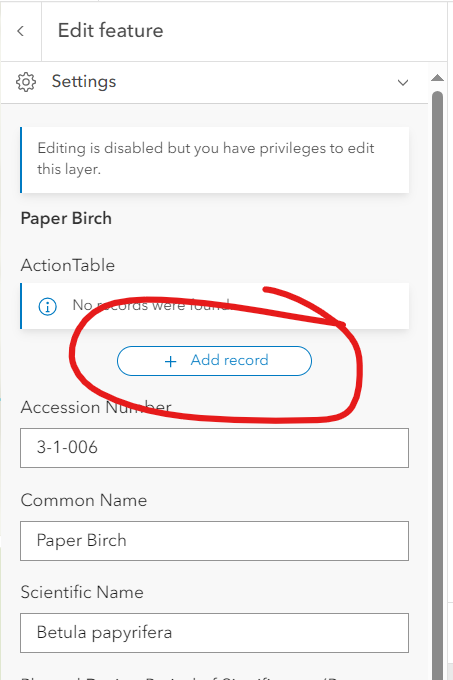Go back using the left chevron icon
453x680 pixels.
tap(20, 31)
